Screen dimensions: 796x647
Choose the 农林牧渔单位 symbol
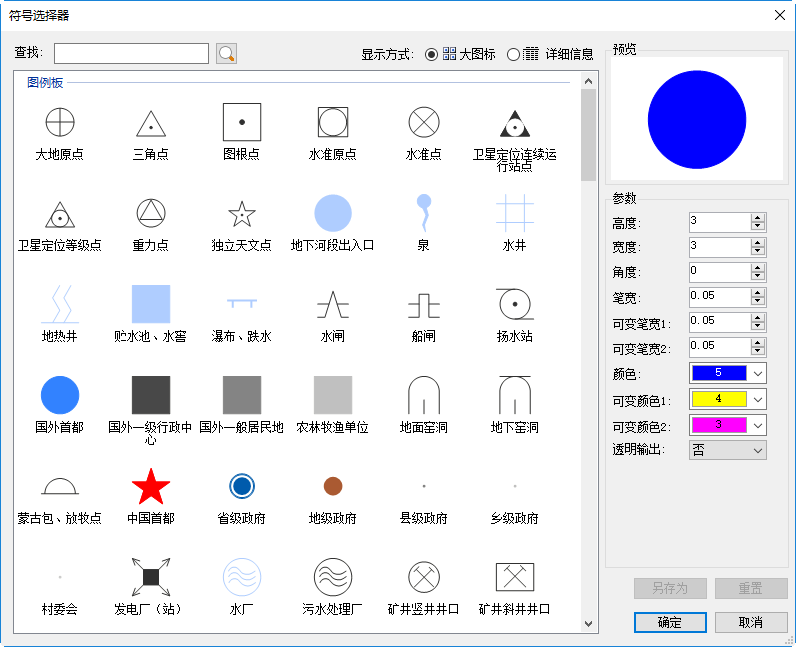tap(333, 395)
